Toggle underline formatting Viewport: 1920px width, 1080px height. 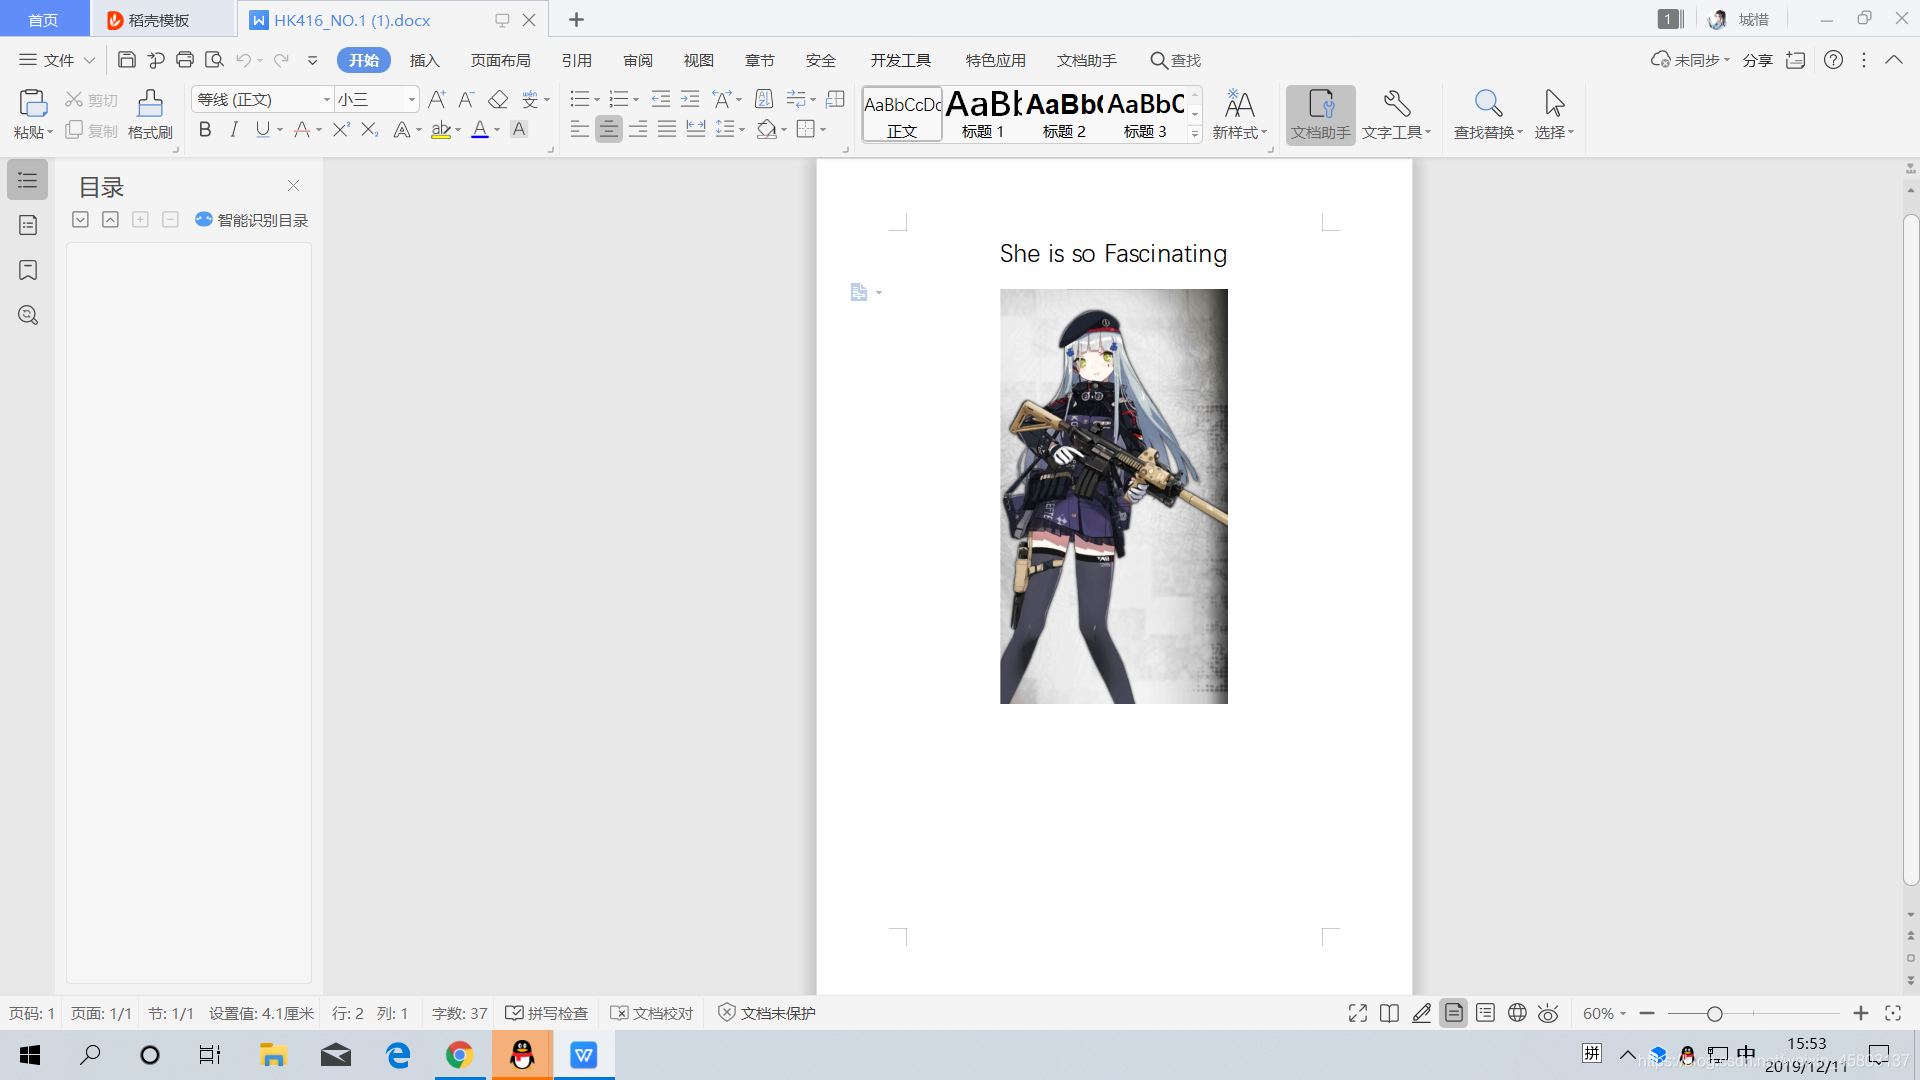tap(262, 129)
